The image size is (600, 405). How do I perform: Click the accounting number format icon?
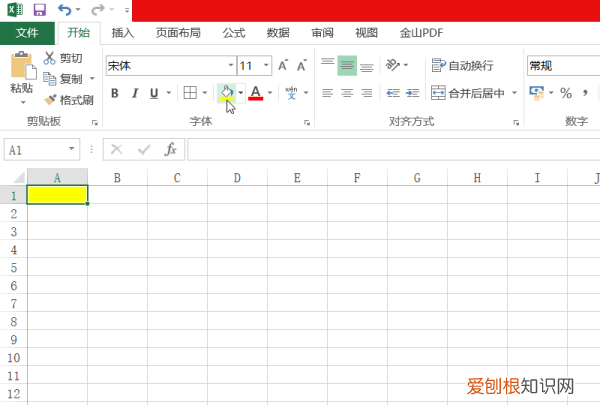pyautogui.click(x=536, y=93)
